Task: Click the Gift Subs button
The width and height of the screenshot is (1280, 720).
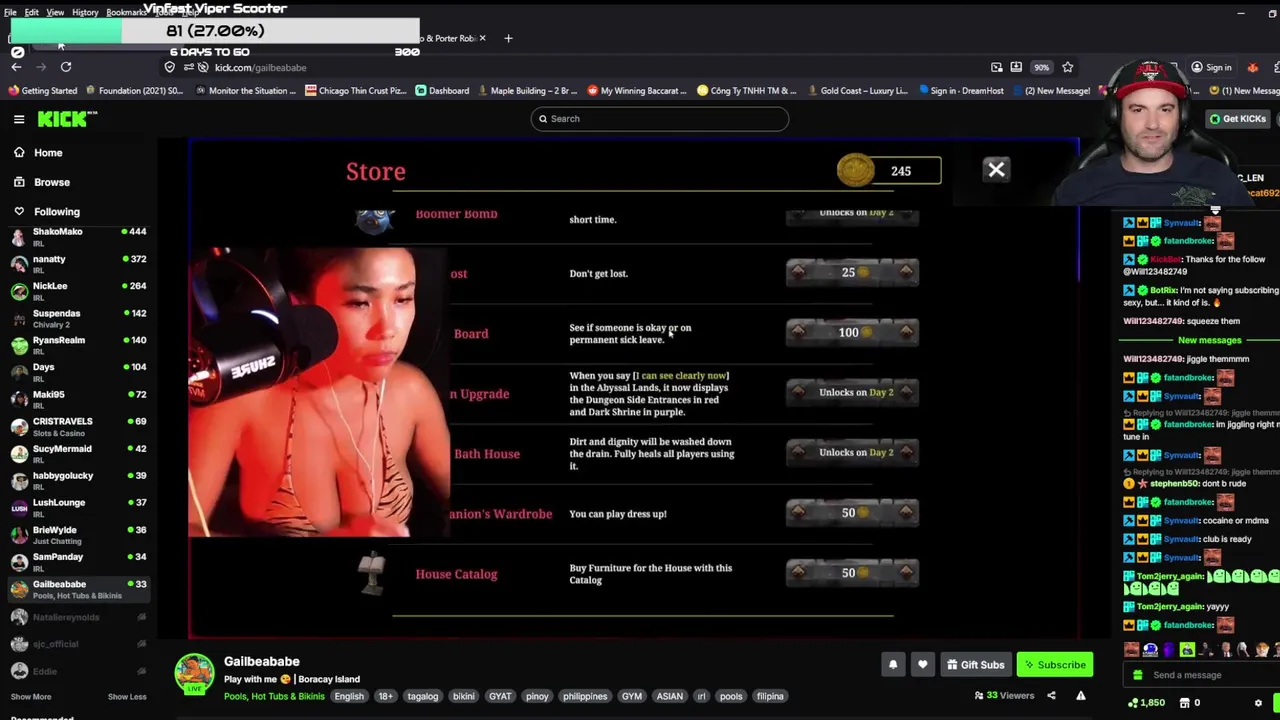Action: 976,664
